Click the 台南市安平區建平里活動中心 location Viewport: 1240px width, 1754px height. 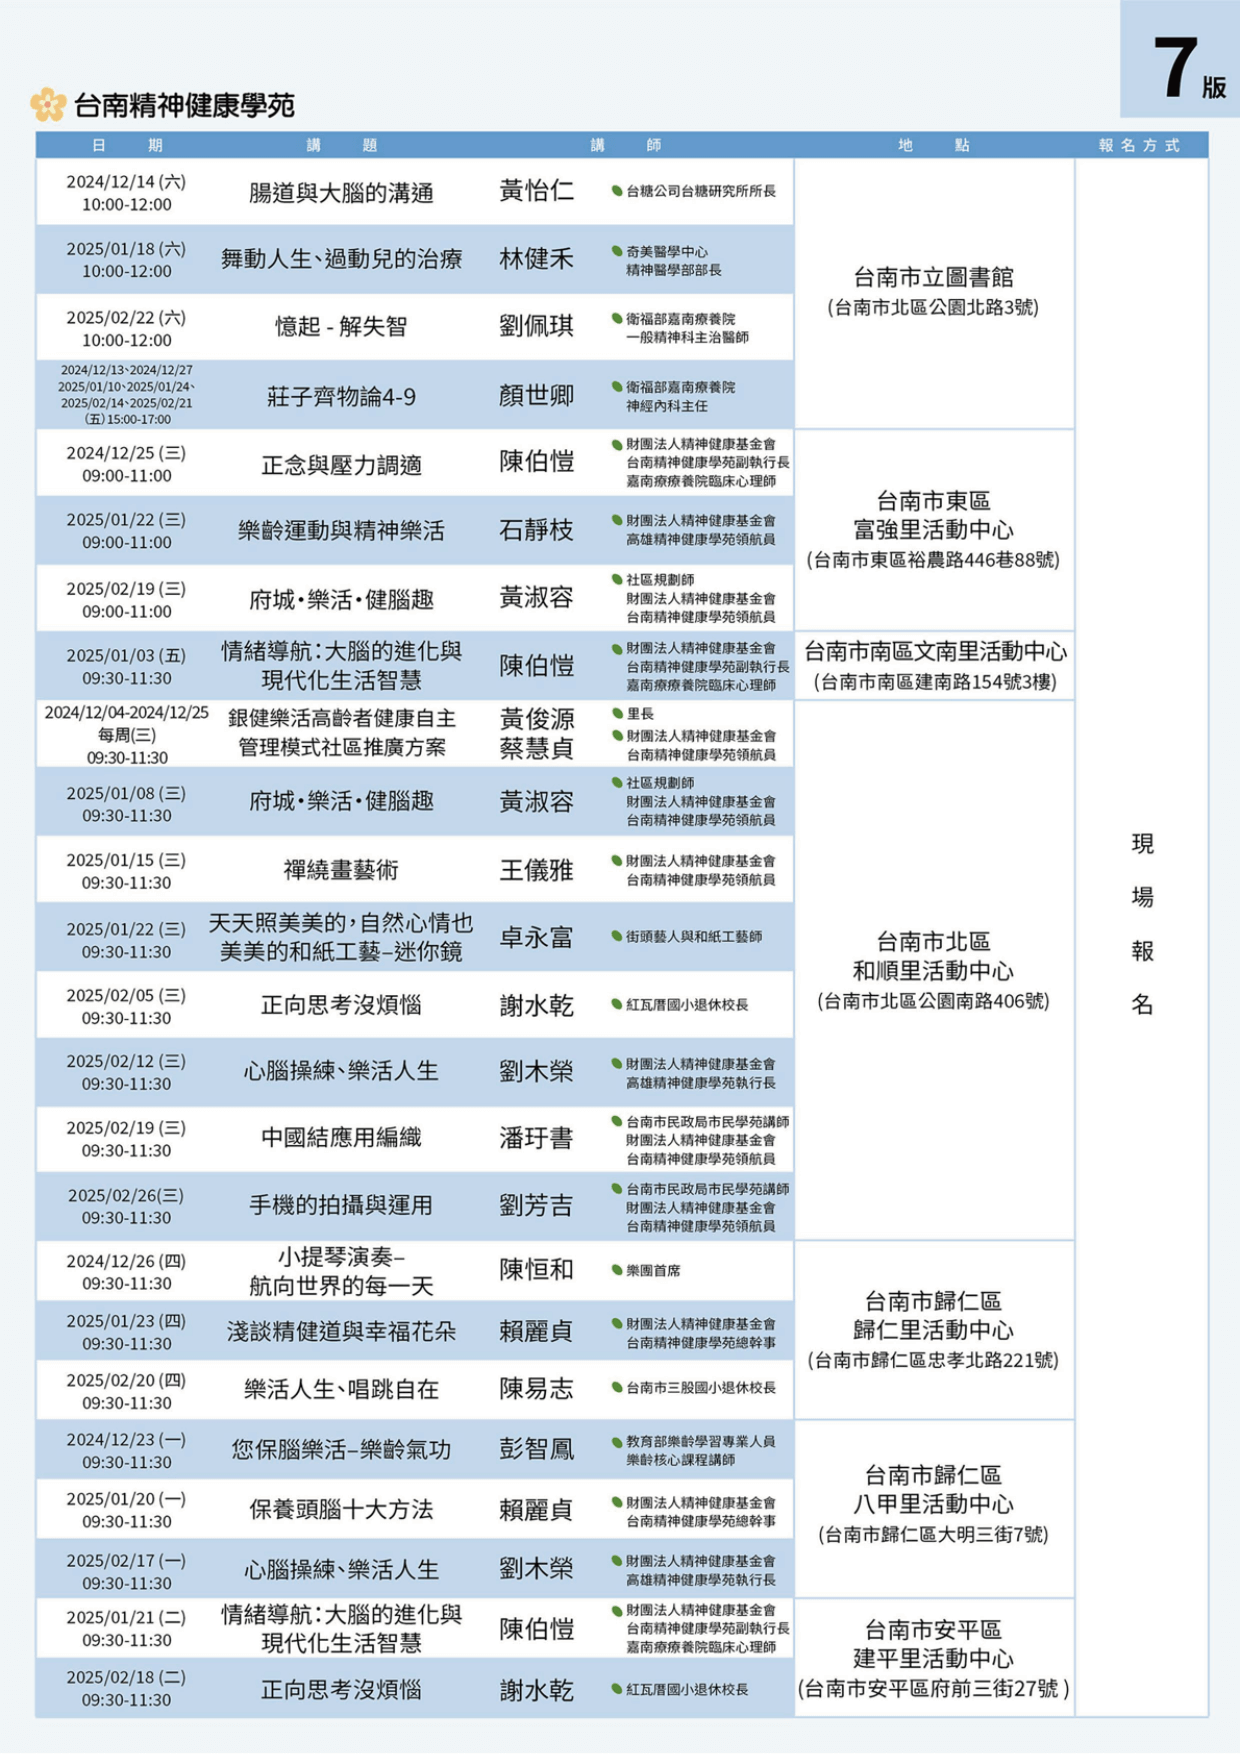[x=932, y=1659]
